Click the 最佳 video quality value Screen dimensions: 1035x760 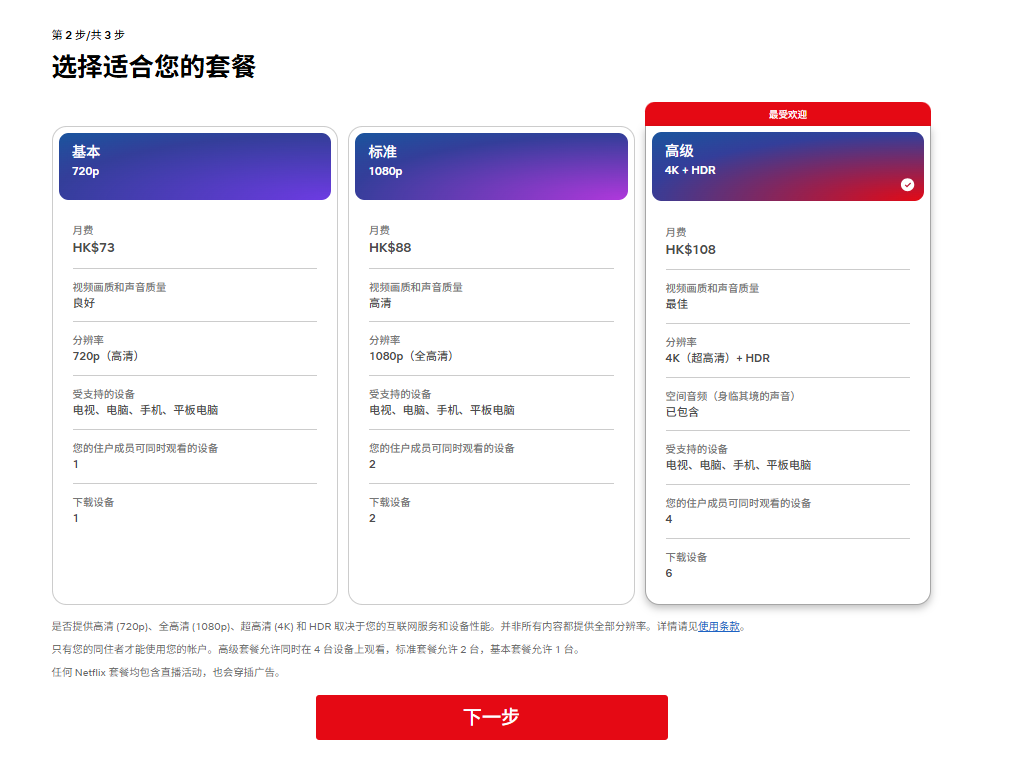click(x=677, y=304)
